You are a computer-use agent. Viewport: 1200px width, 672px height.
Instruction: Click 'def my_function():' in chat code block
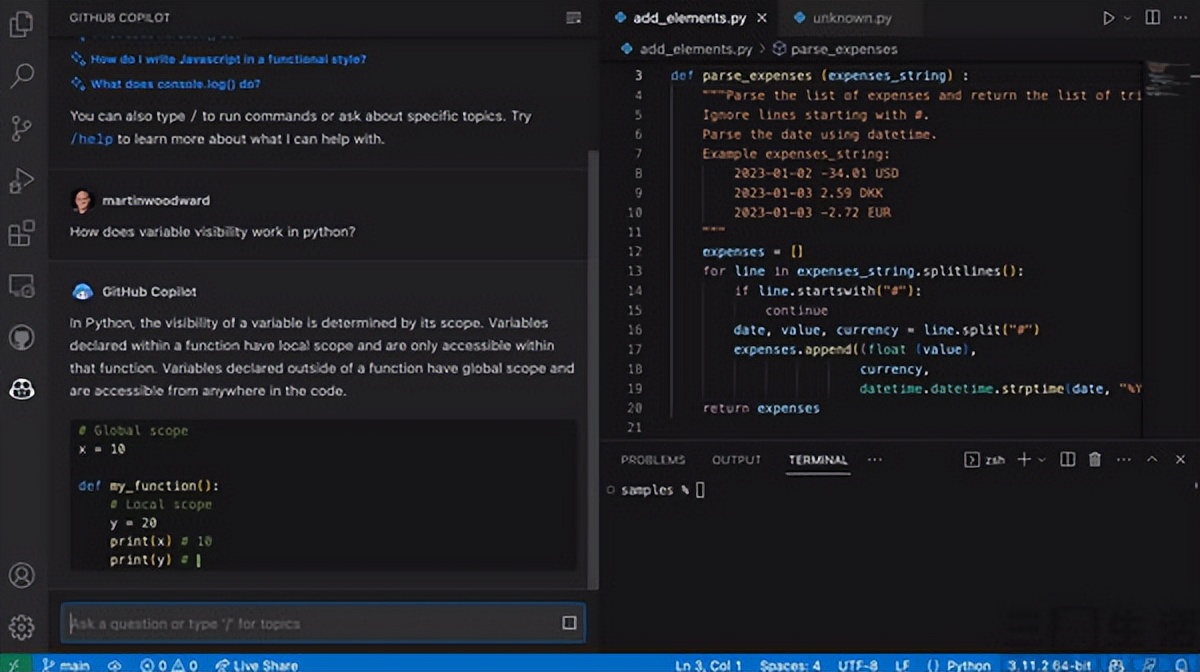148,486
